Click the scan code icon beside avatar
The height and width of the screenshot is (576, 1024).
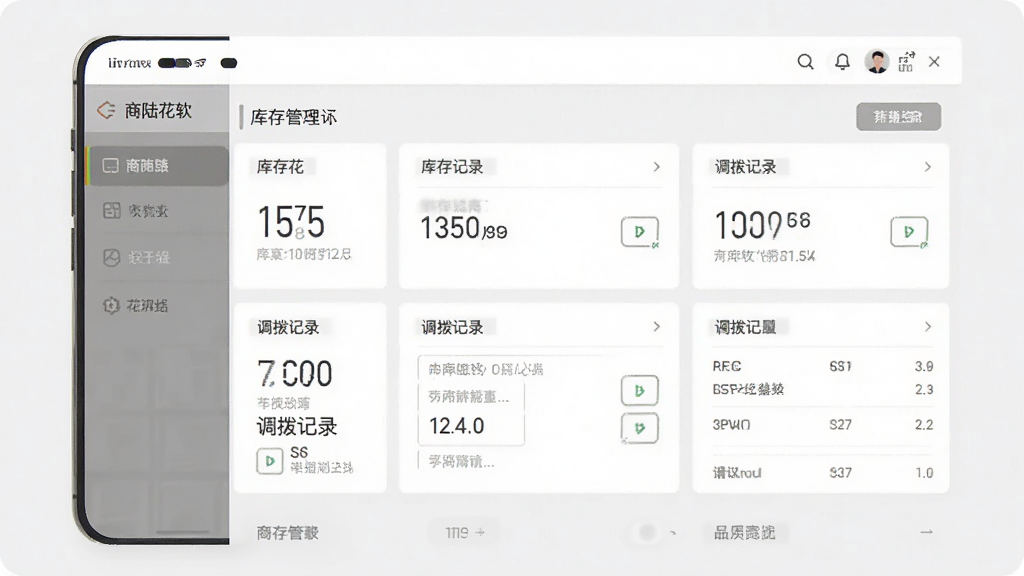[x=906, y=62]
